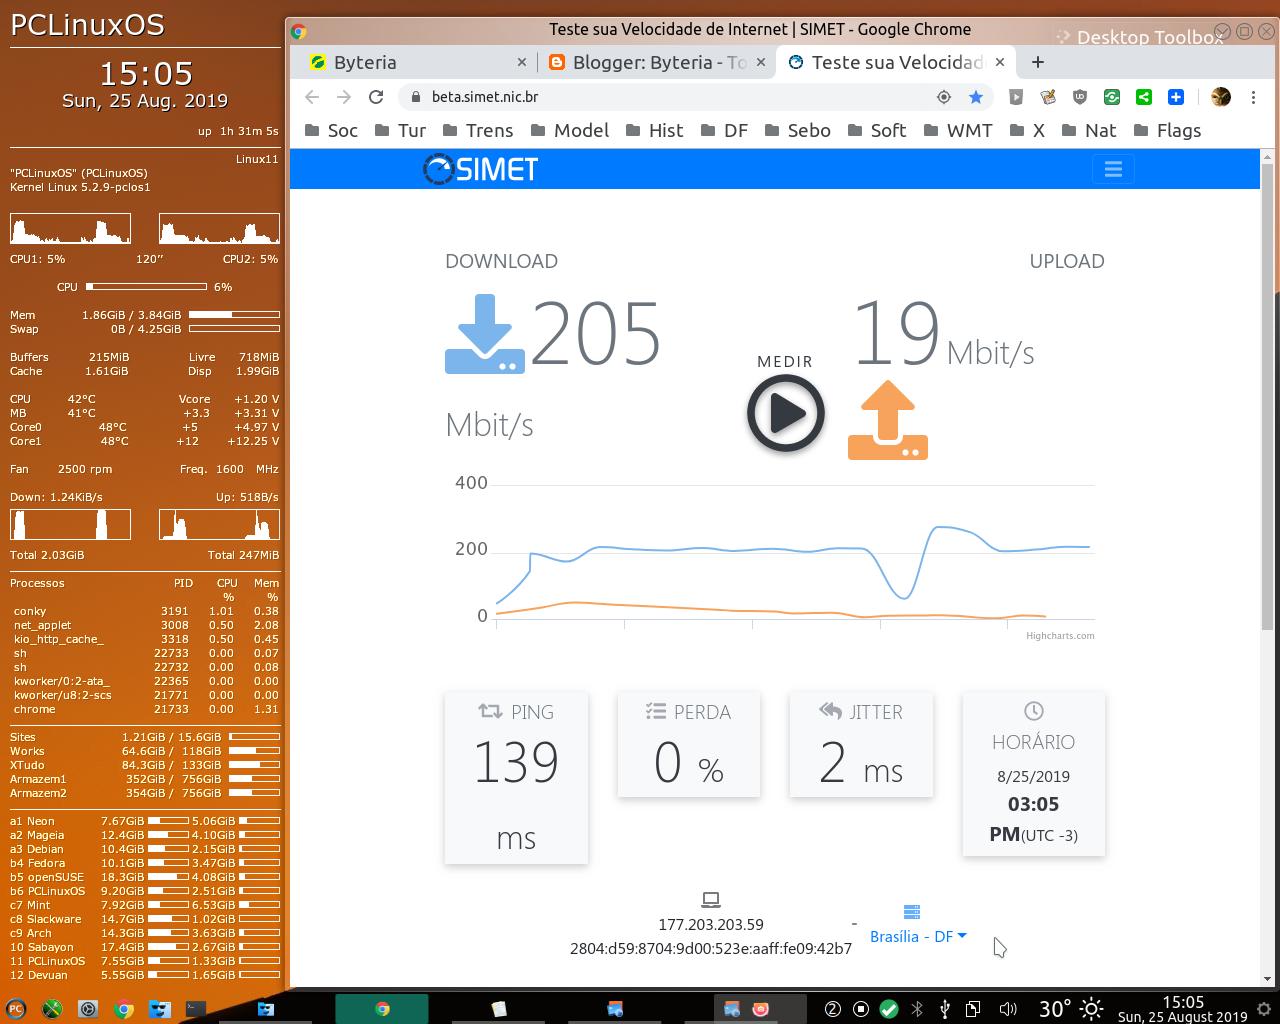Image resolution: width=1280 pixels, height=1024 pixels.
Task: Open the Tur bookmarks folder
Action: 399,130
